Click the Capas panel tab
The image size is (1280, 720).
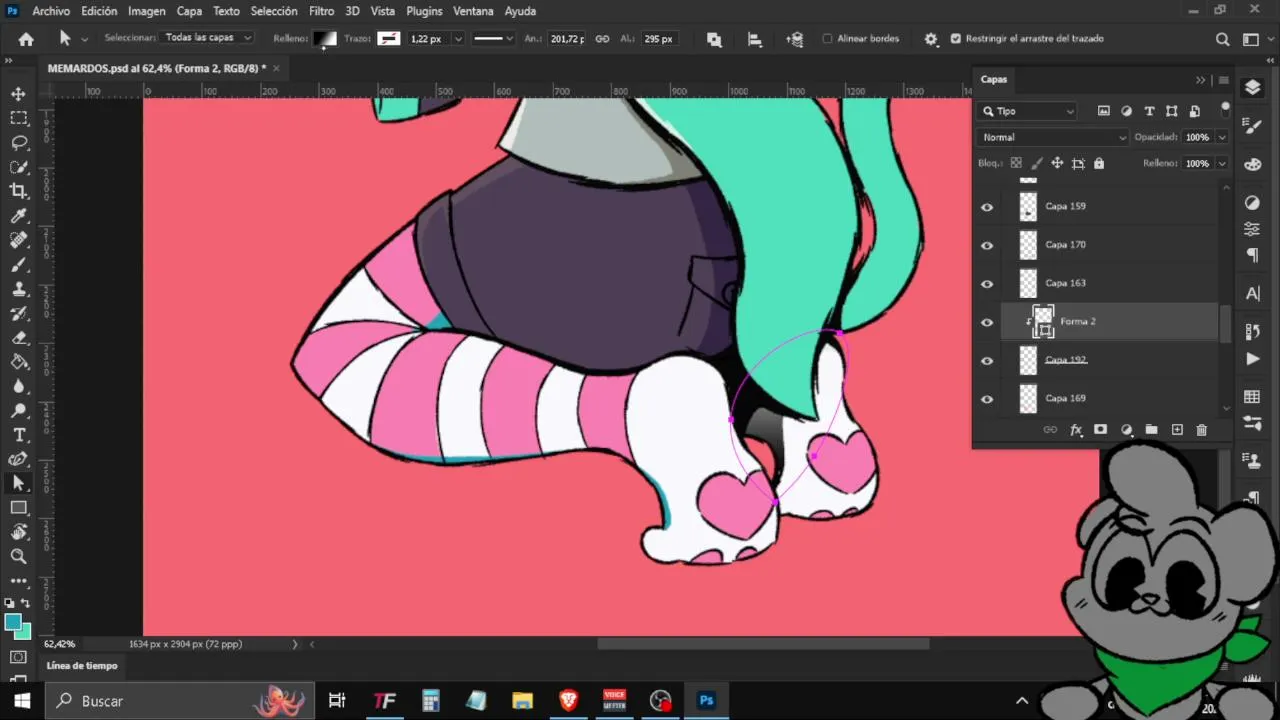coord(994,80)
